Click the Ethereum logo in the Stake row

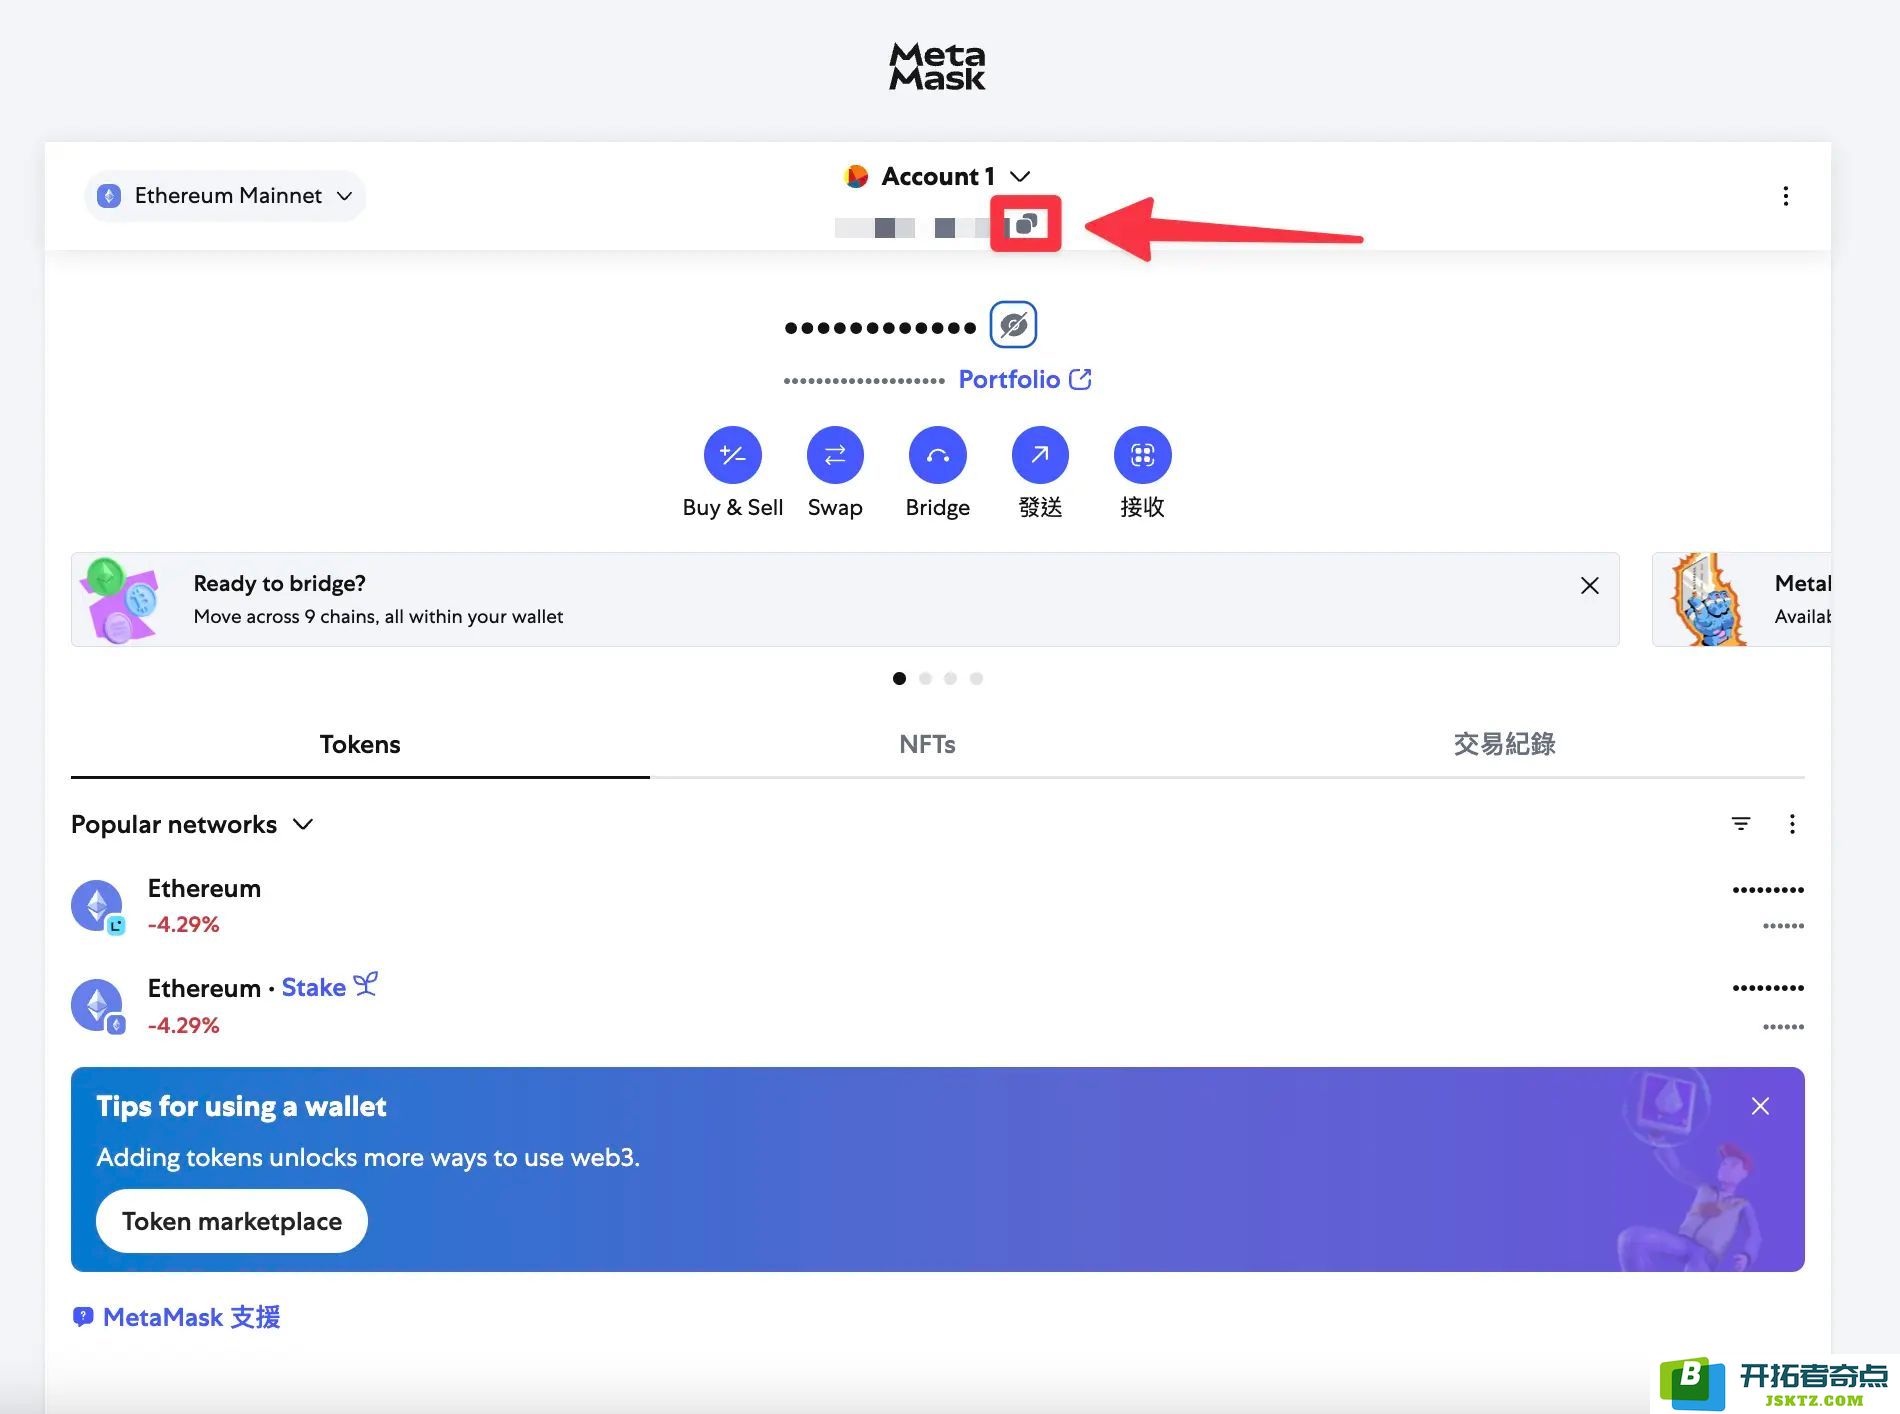click(x=97, y=1005)
